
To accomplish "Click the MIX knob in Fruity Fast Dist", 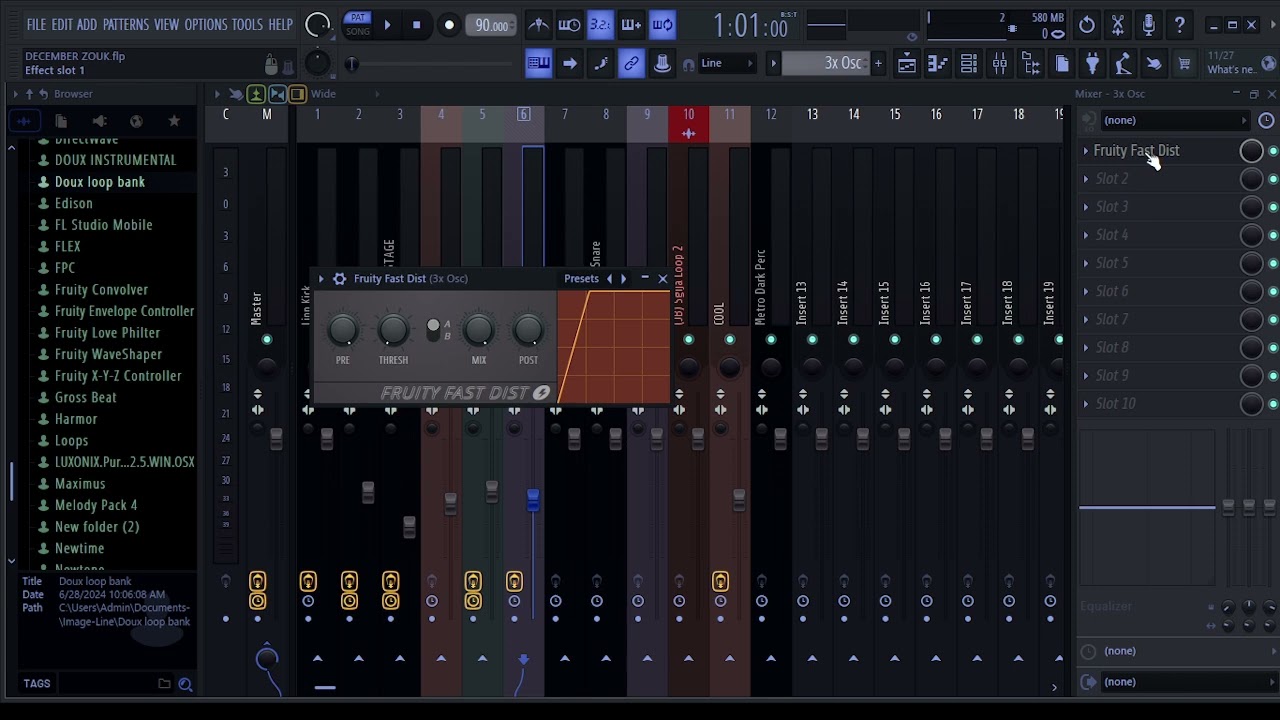I will (x=479, y=330).
